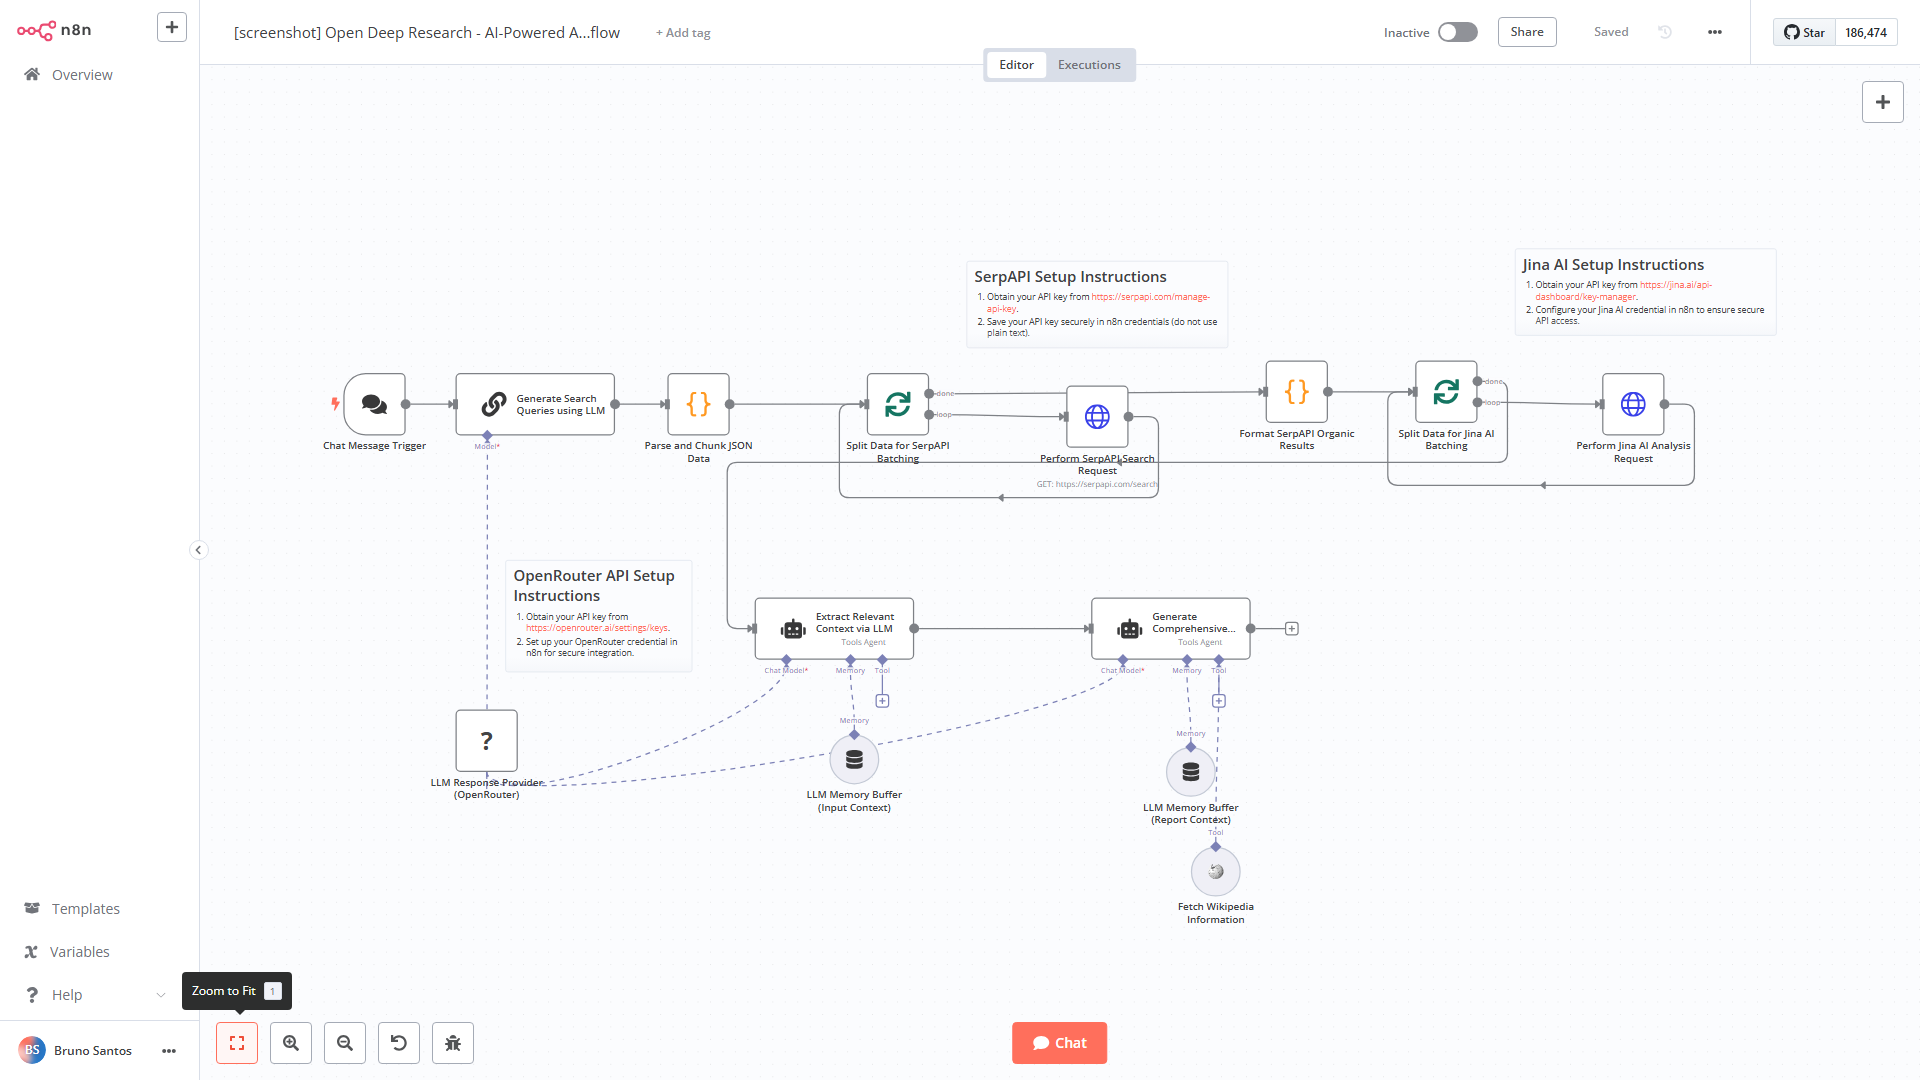Go to Overview in the sidebar
1920x1080 pixels.
[x=82, y=75]
